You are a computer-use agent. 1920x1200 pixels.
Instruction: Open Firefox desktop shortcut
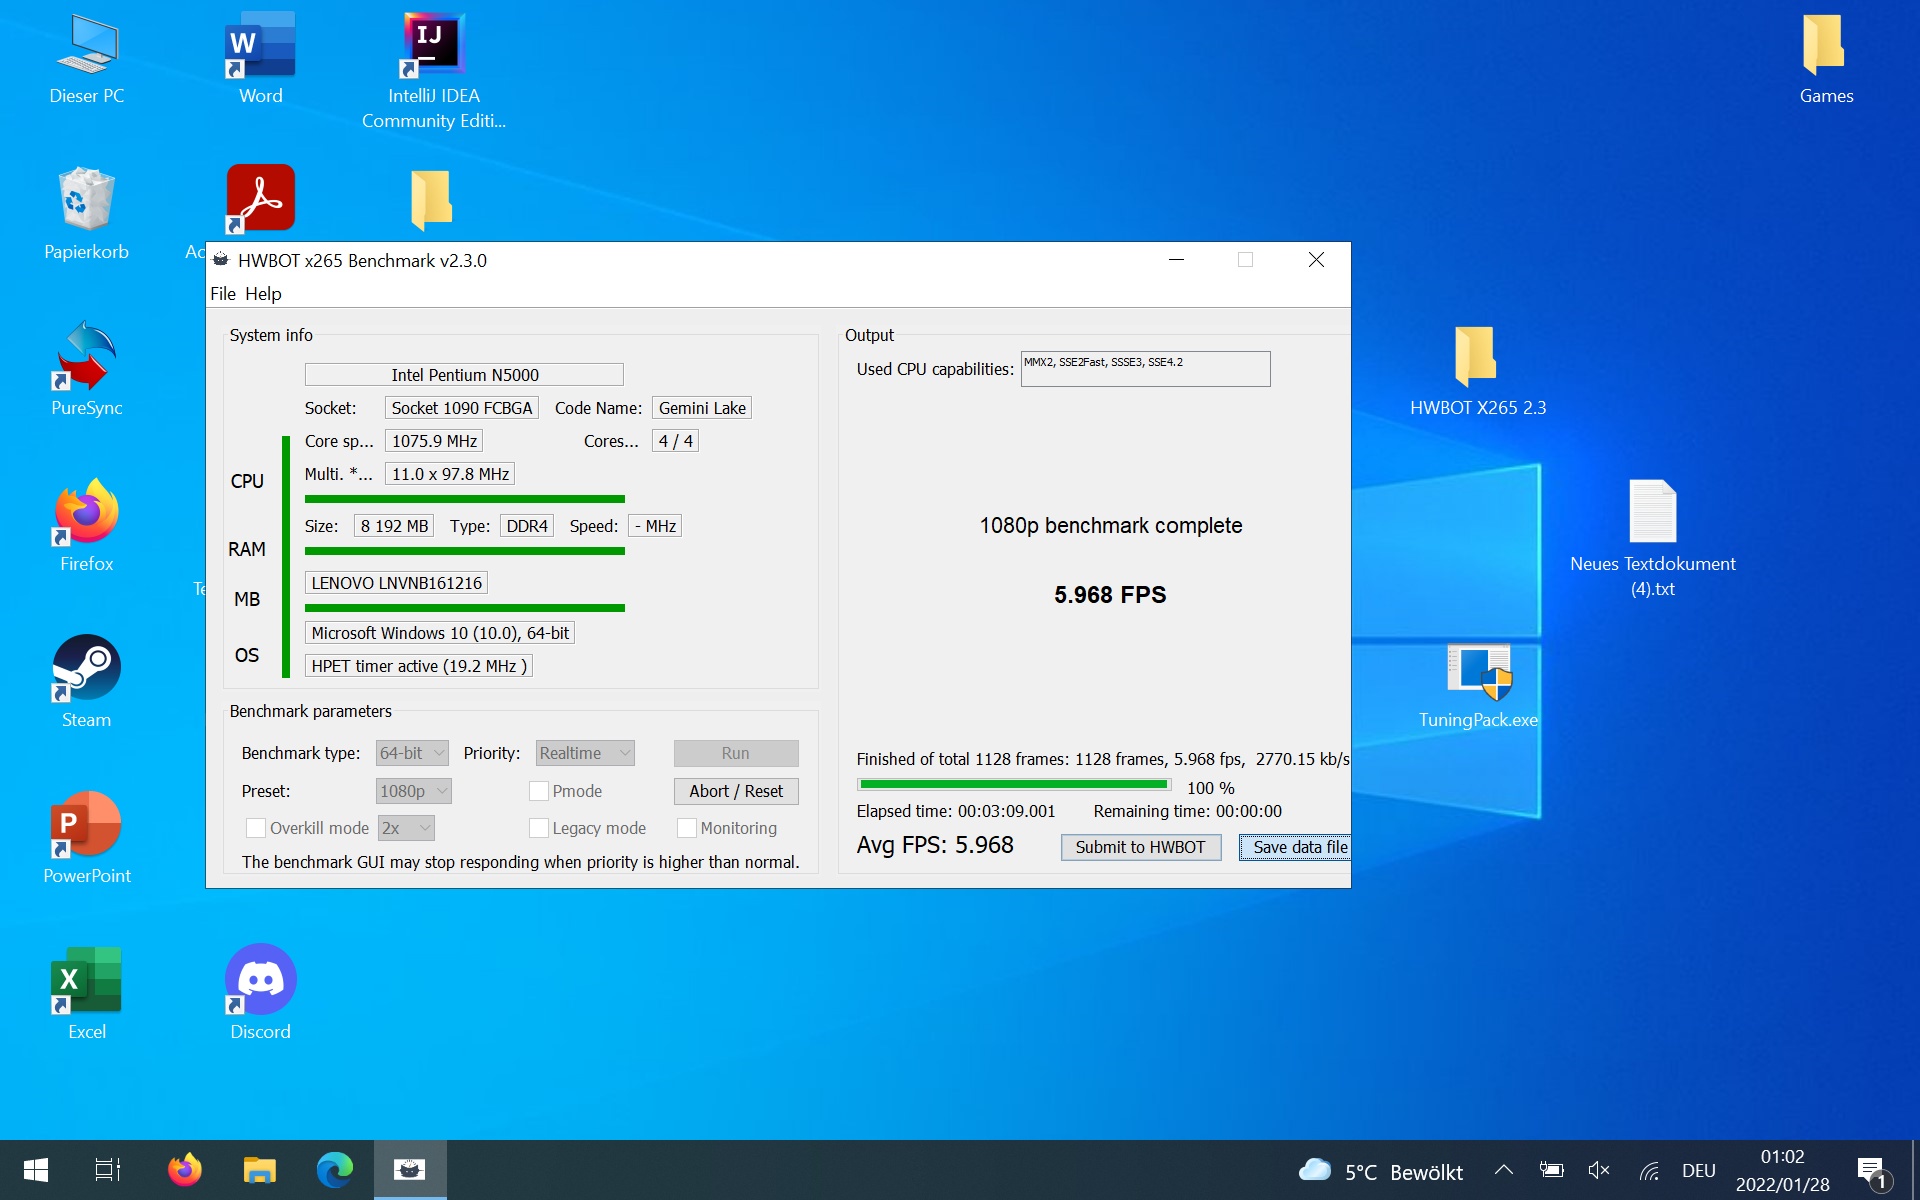click(x=87, y=526)
